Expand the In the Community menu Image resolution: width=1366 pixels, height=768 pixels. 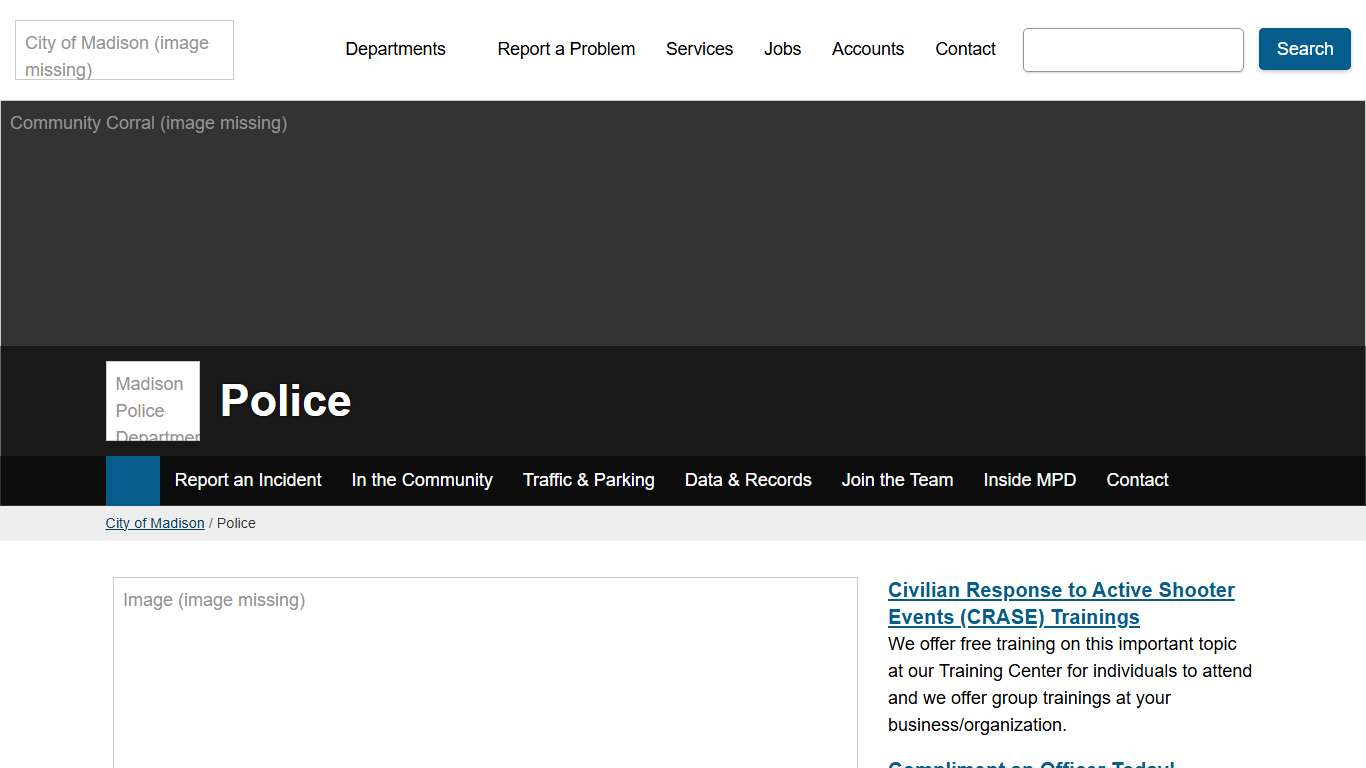422,480
